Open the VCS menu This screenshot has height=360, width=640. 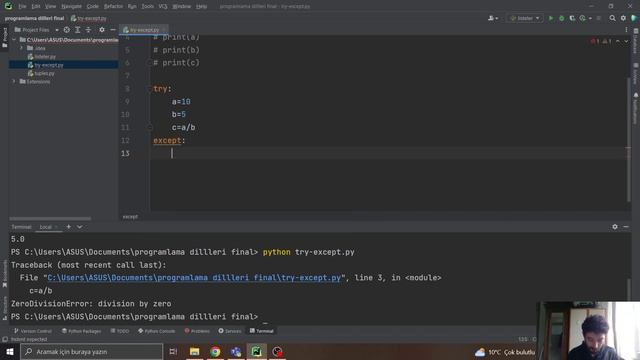163,6
